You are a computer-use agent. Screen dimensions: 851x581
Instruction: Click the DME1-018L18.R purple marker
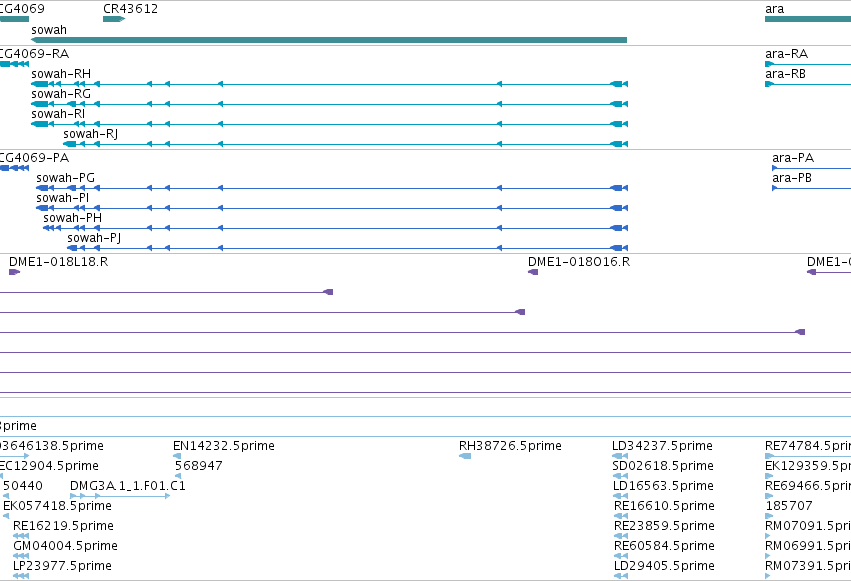pos(15,272)
